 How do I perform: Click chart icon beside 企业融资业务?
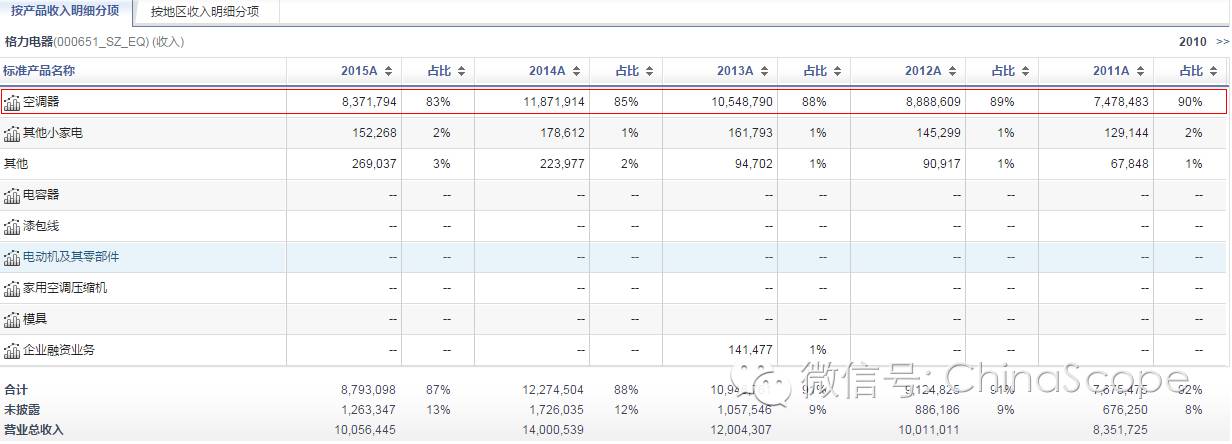[x=12, y=350]
